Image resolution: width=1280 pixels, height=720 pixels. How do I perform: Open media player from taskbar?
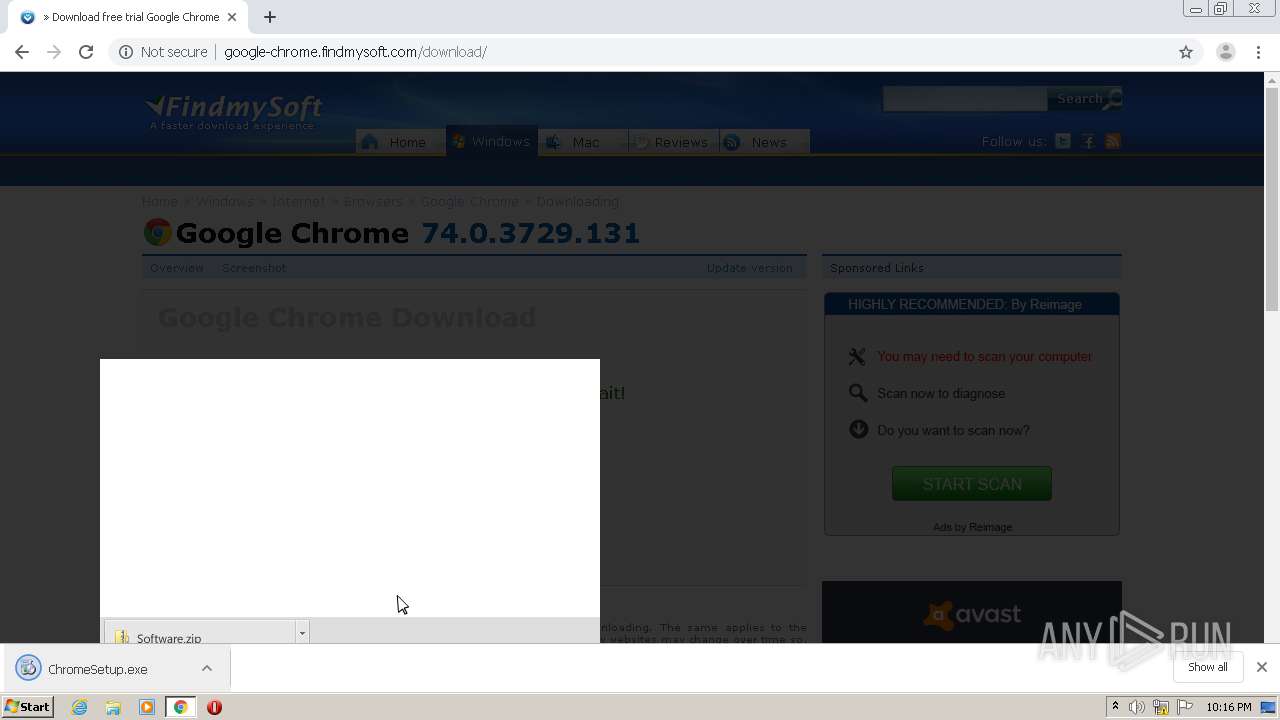tap(147, 707)
